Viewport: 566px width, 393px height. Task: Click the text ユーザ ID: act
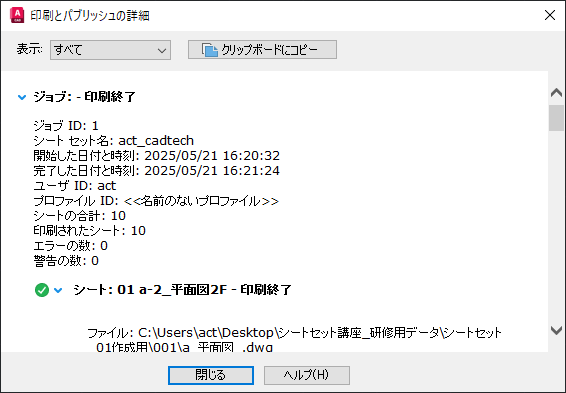click(x=75, y=185)
